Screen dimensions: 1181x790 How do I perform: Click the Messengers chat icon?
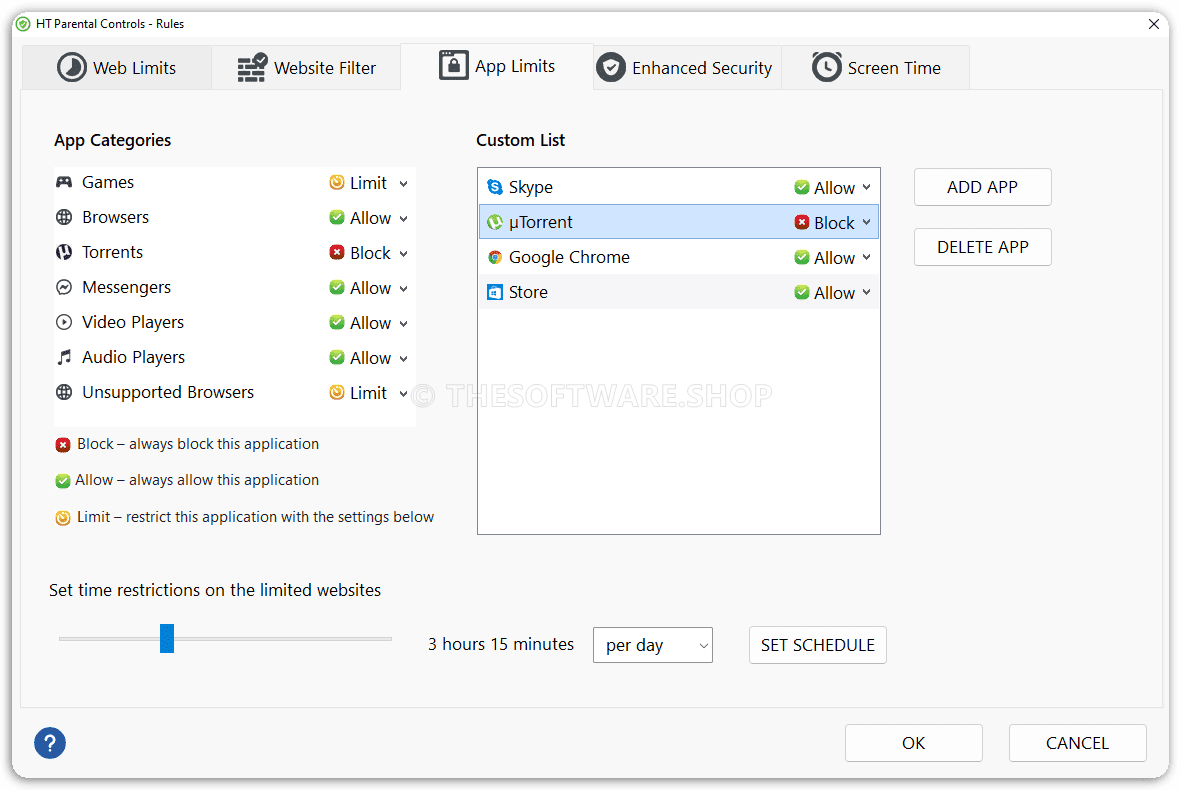pyautogui.click(x=64, y=287)
